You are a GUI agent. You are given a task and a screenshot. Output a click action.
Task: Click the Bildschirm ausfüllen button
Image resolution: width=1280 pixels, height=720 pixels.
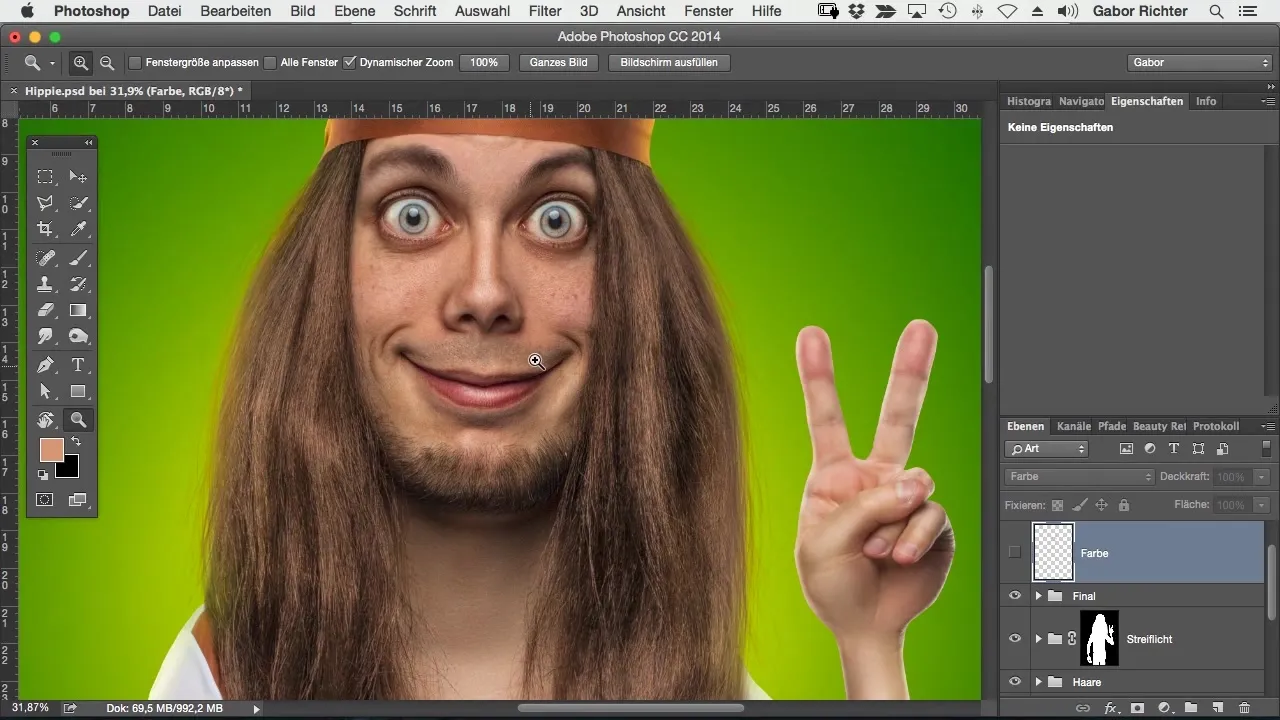pos(669,62)
